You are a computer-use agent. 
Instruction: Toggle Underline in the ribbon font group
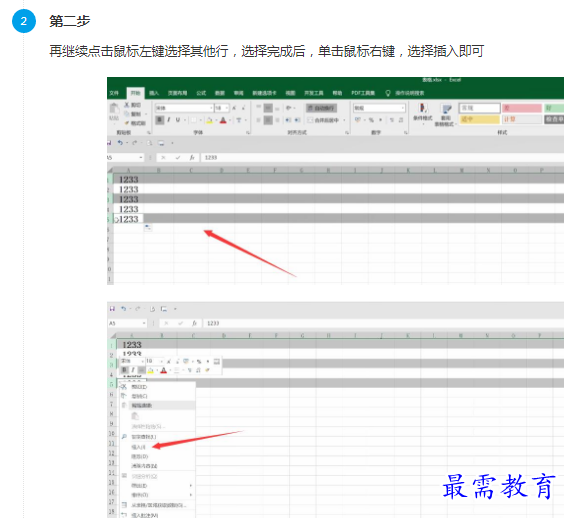click(178, 120)
